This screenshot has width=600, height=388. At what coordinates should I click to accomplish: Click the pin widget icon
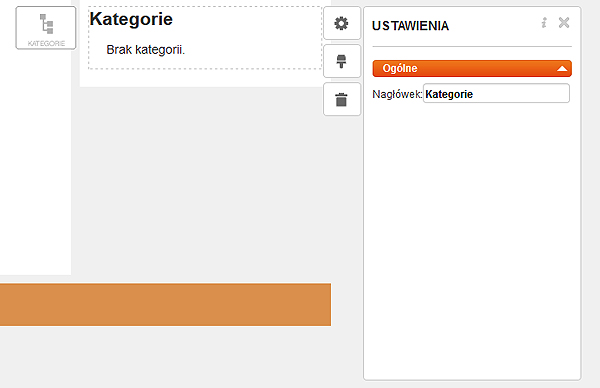341,61
